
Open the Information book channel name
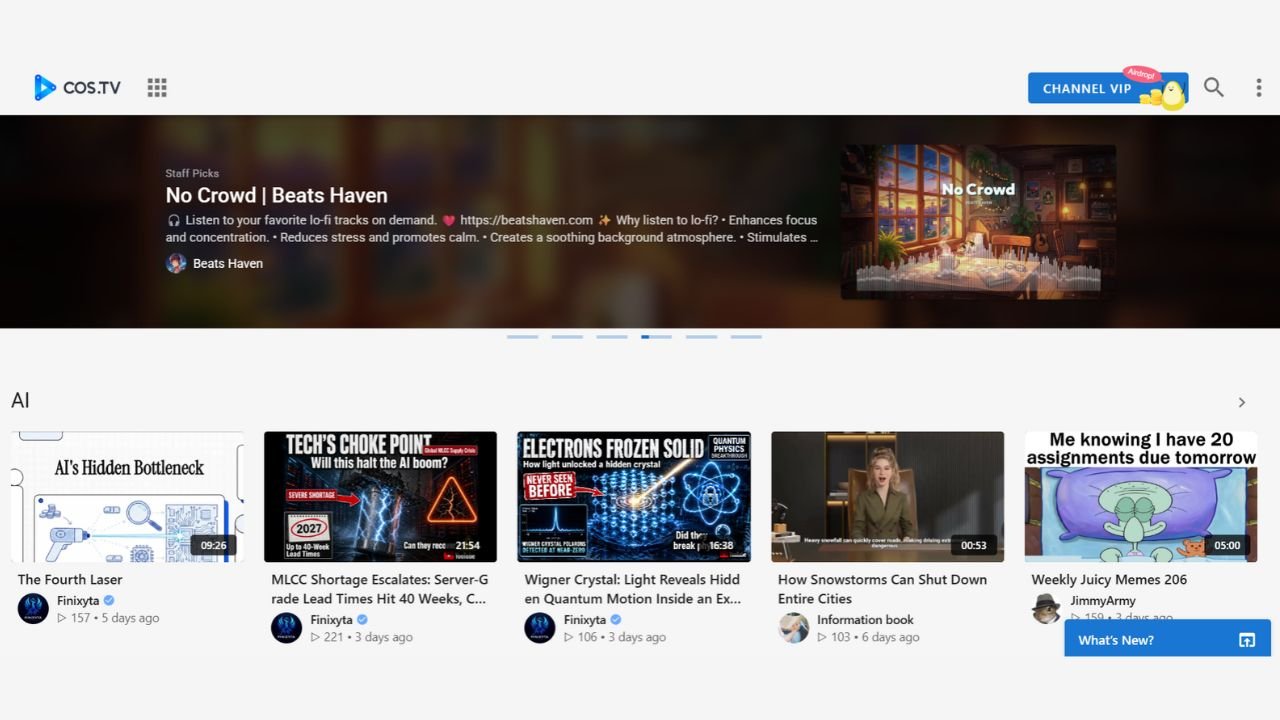tap(865, 620)
